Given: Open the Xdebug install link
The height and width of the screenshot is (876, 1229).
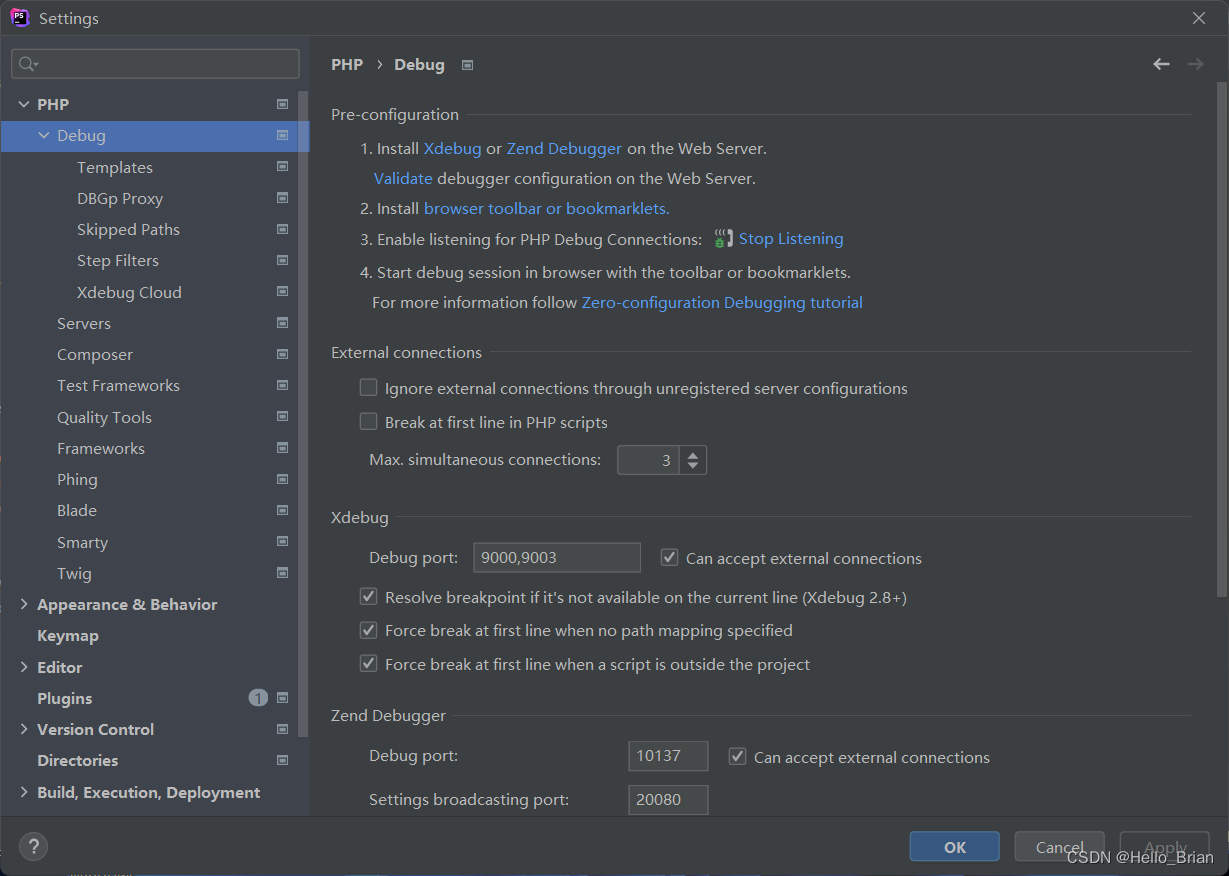Looking at the screenshot, I should click(x=453, y=148).
